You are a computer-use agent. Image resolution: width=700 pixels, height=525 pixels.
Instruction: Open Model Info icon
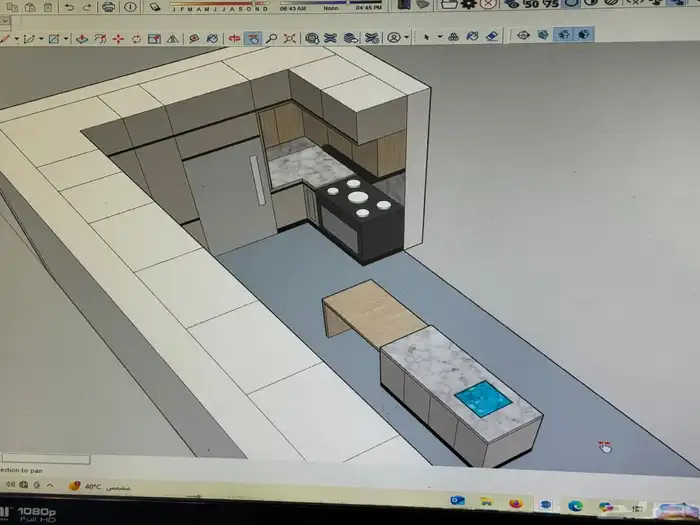pos(130,6)
